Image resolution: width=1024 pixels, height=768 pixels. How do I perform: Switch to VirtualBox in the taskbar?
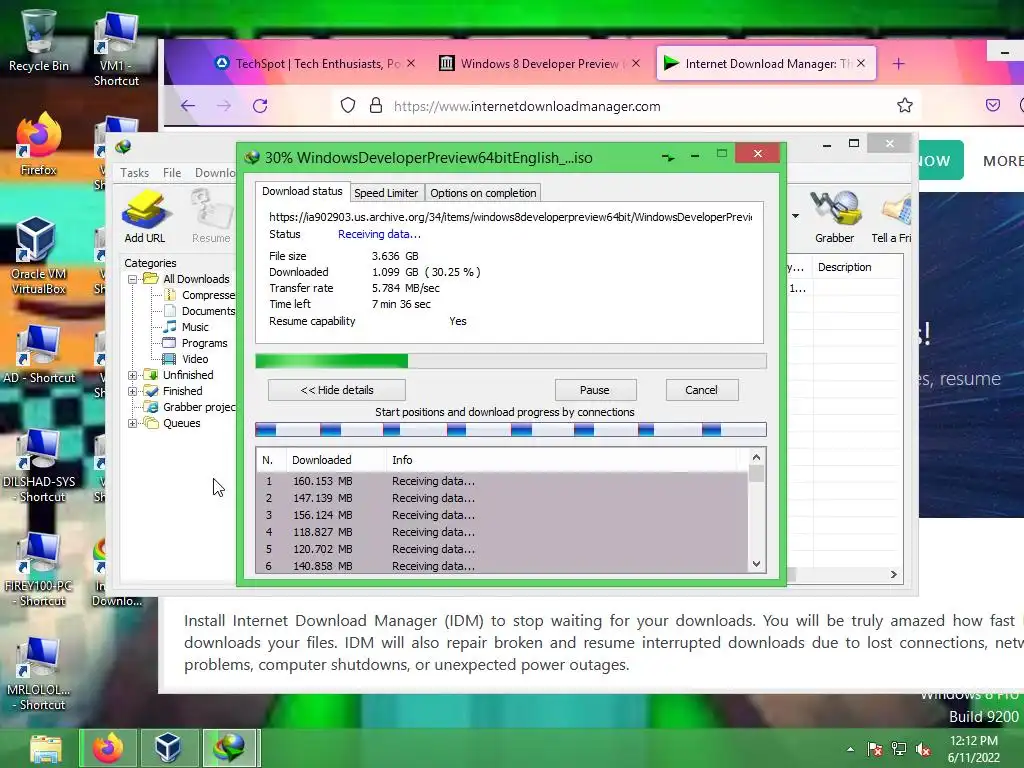pyautogui.click(x=168, y=748)
